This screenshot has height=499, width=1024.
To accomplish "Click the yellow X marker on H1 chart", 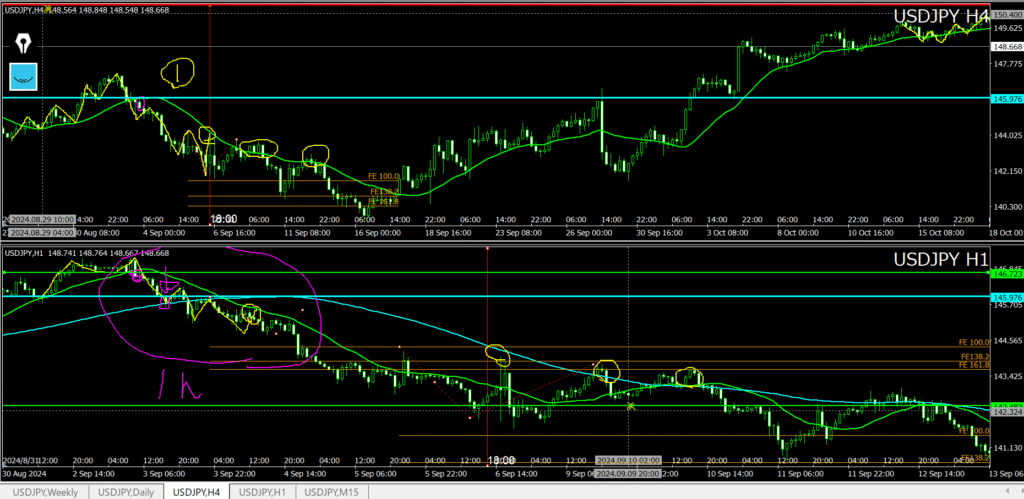I will tap(631, 406).
